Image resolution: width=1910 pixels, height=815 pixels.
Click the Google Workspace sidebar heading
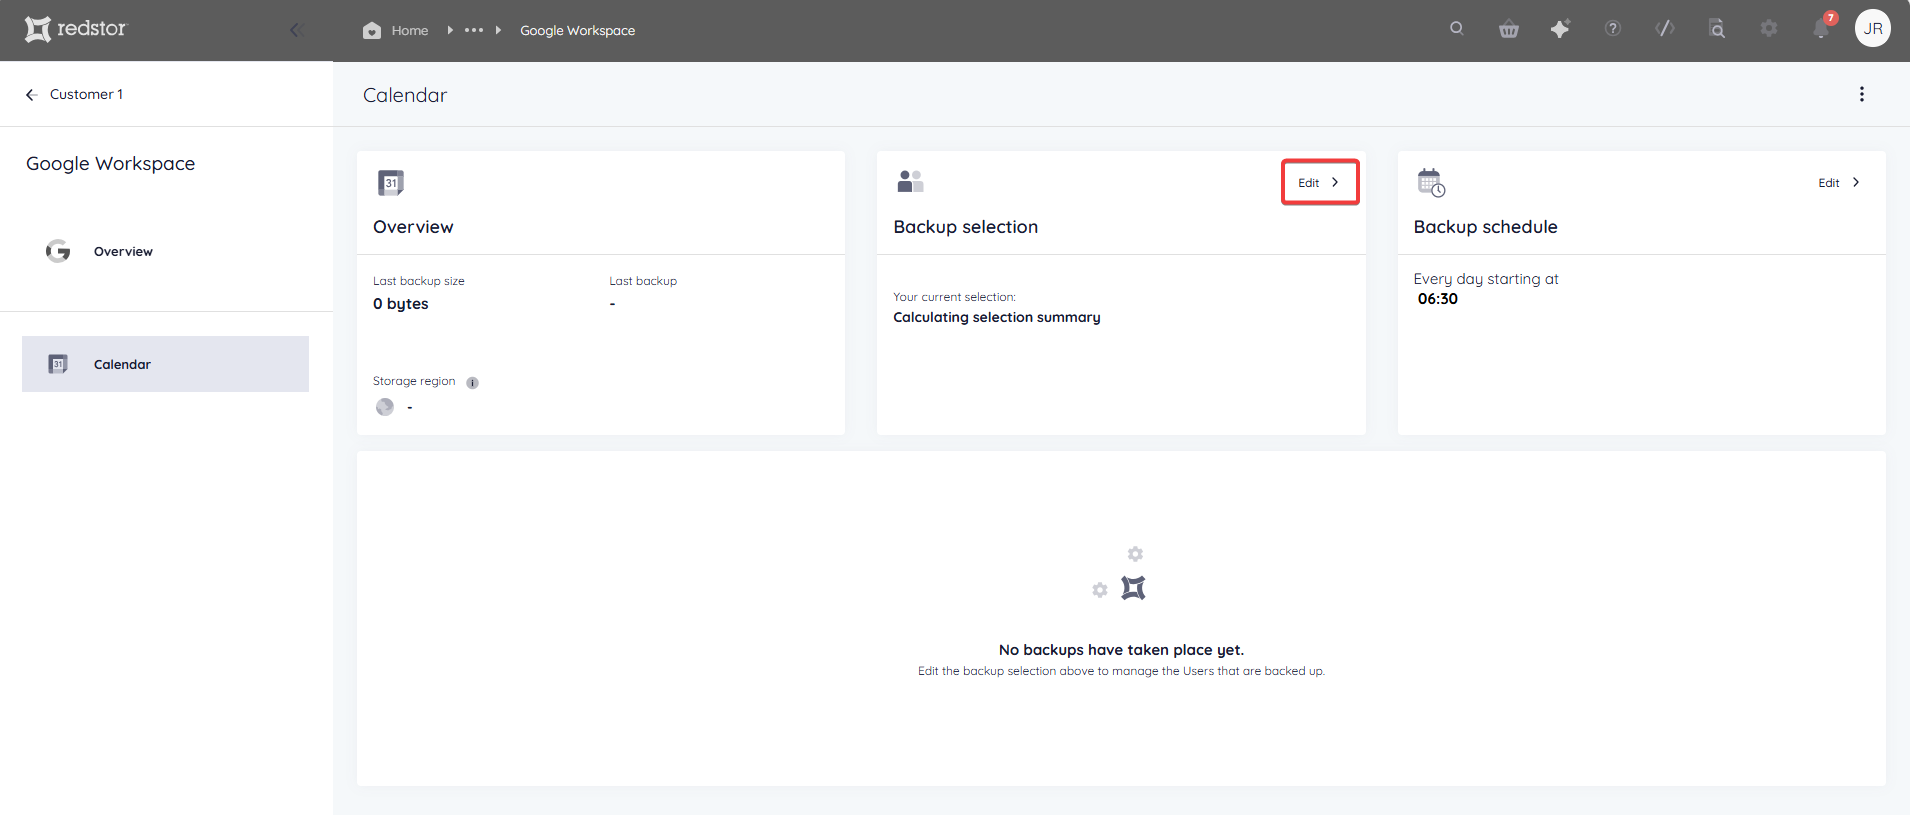pyautogui.click(x=110, y=164)
